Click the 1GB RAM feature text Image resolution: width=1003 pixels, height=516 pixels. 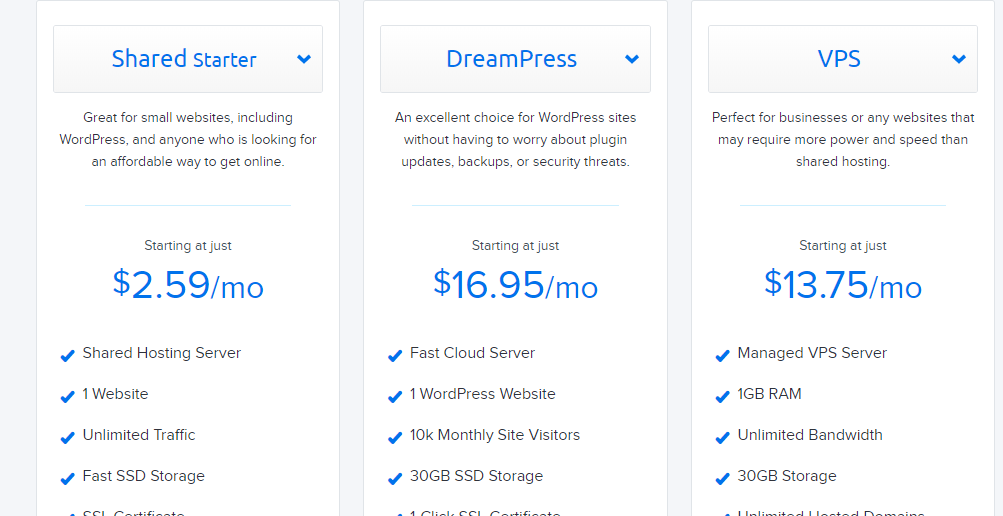click(x=770, y=394)
